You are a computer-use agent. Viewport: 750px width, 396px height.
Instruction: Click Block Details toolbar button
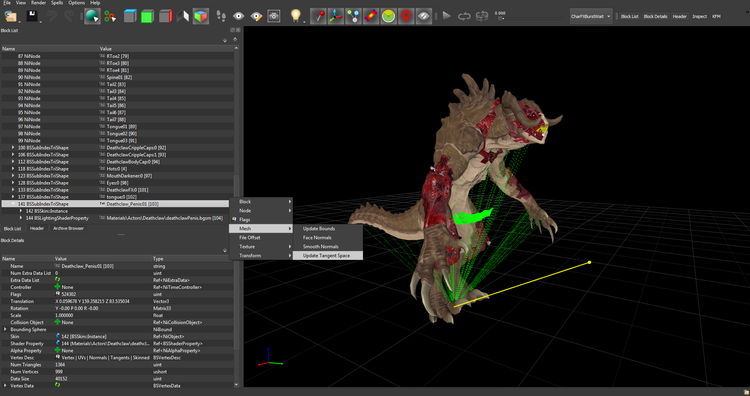click(x=655, y=16)
